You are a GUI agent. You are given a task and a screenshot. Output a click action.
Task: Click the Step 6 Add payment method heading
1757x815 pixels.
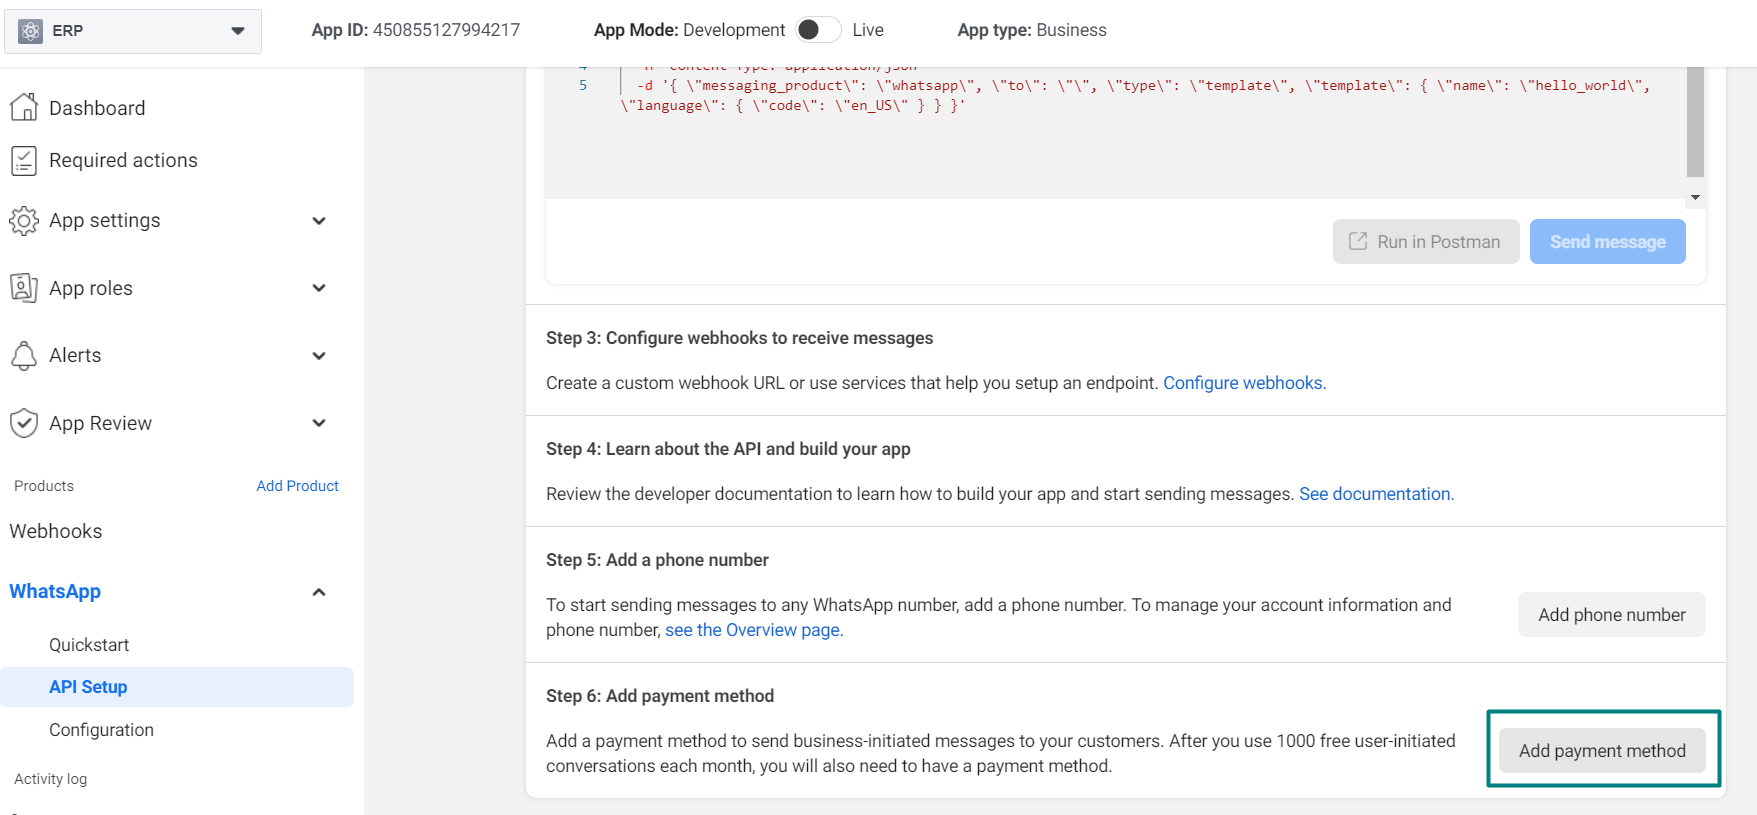coord(660,696)
